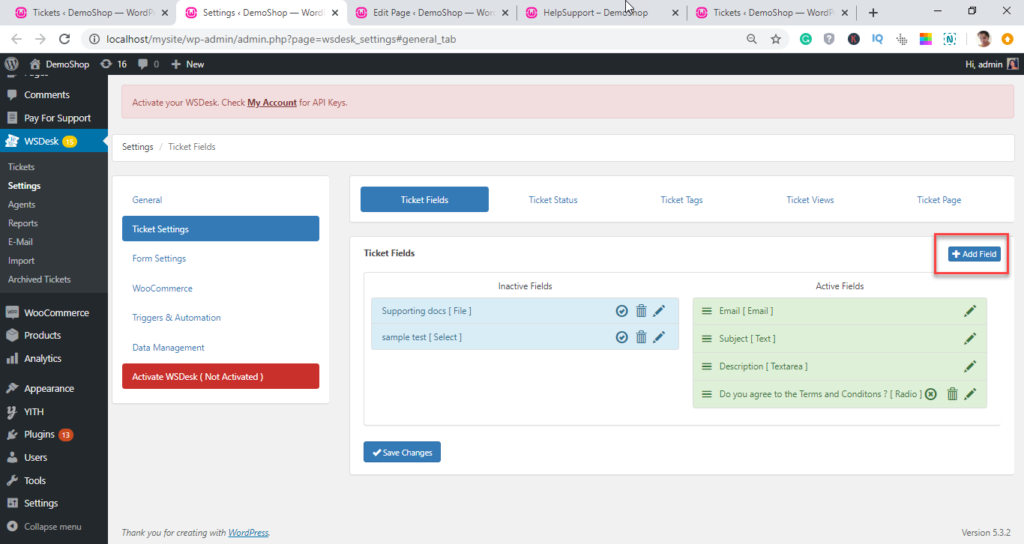Bookmark this page with the star
The width and height of the screenshot is (1024, 544).
pos(776,39)
